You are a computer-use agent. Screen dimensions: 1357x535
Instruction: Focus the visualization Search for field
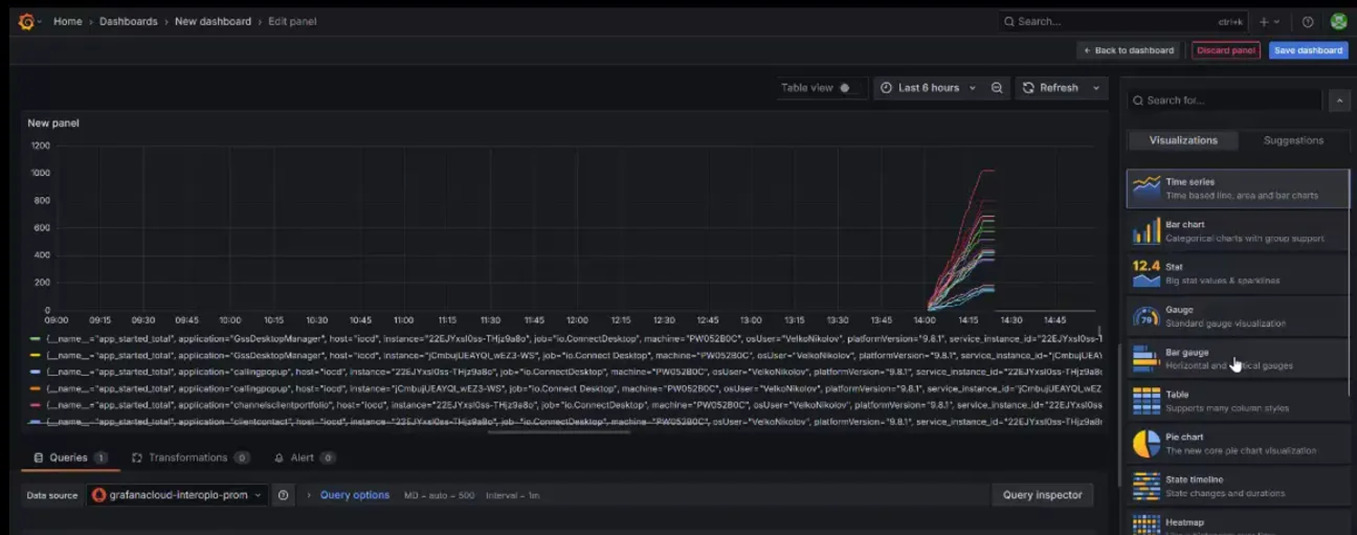(1225, 100)
